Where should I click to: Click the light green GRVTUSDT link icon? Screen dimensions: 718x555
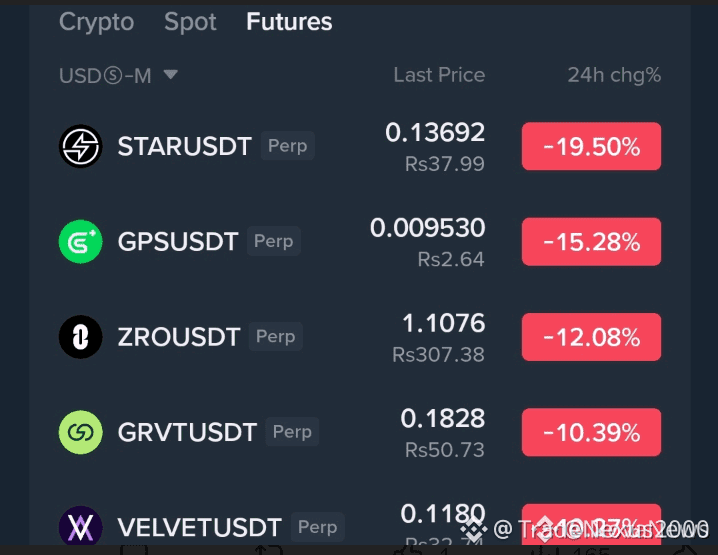tap(81, 432)
